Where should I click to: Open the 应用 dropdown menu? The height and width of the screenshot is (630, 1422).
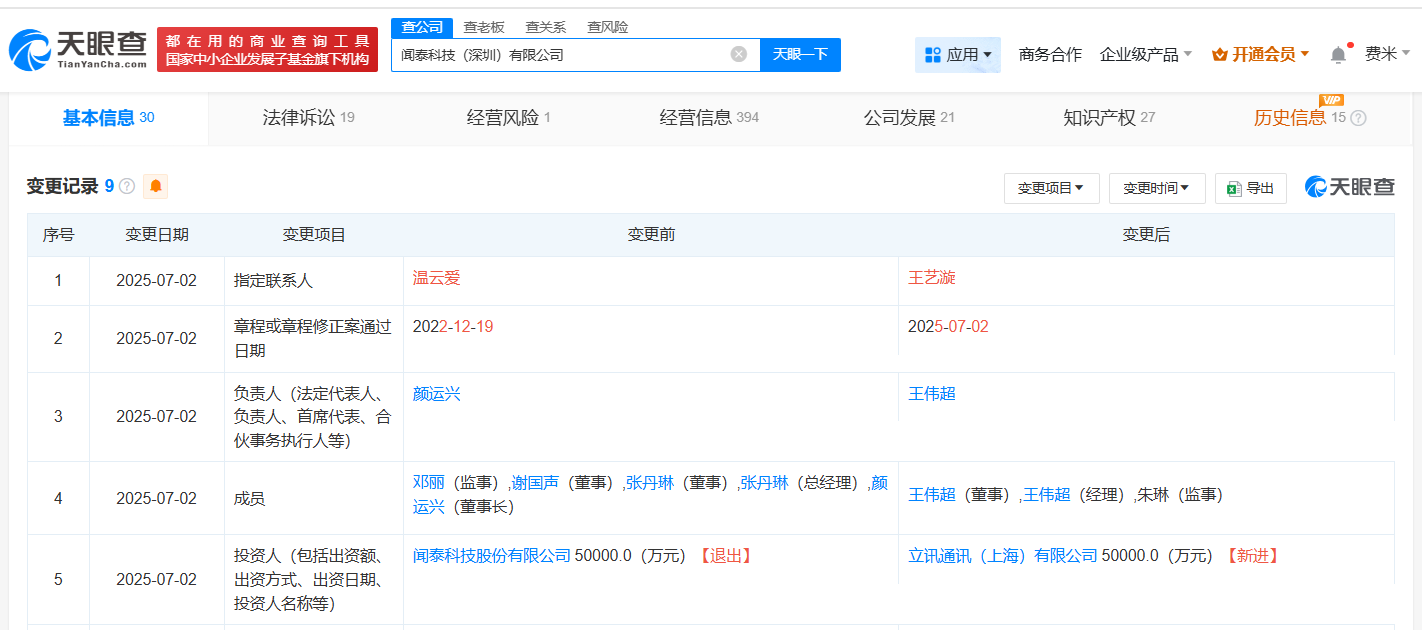[x=958, y=54]
